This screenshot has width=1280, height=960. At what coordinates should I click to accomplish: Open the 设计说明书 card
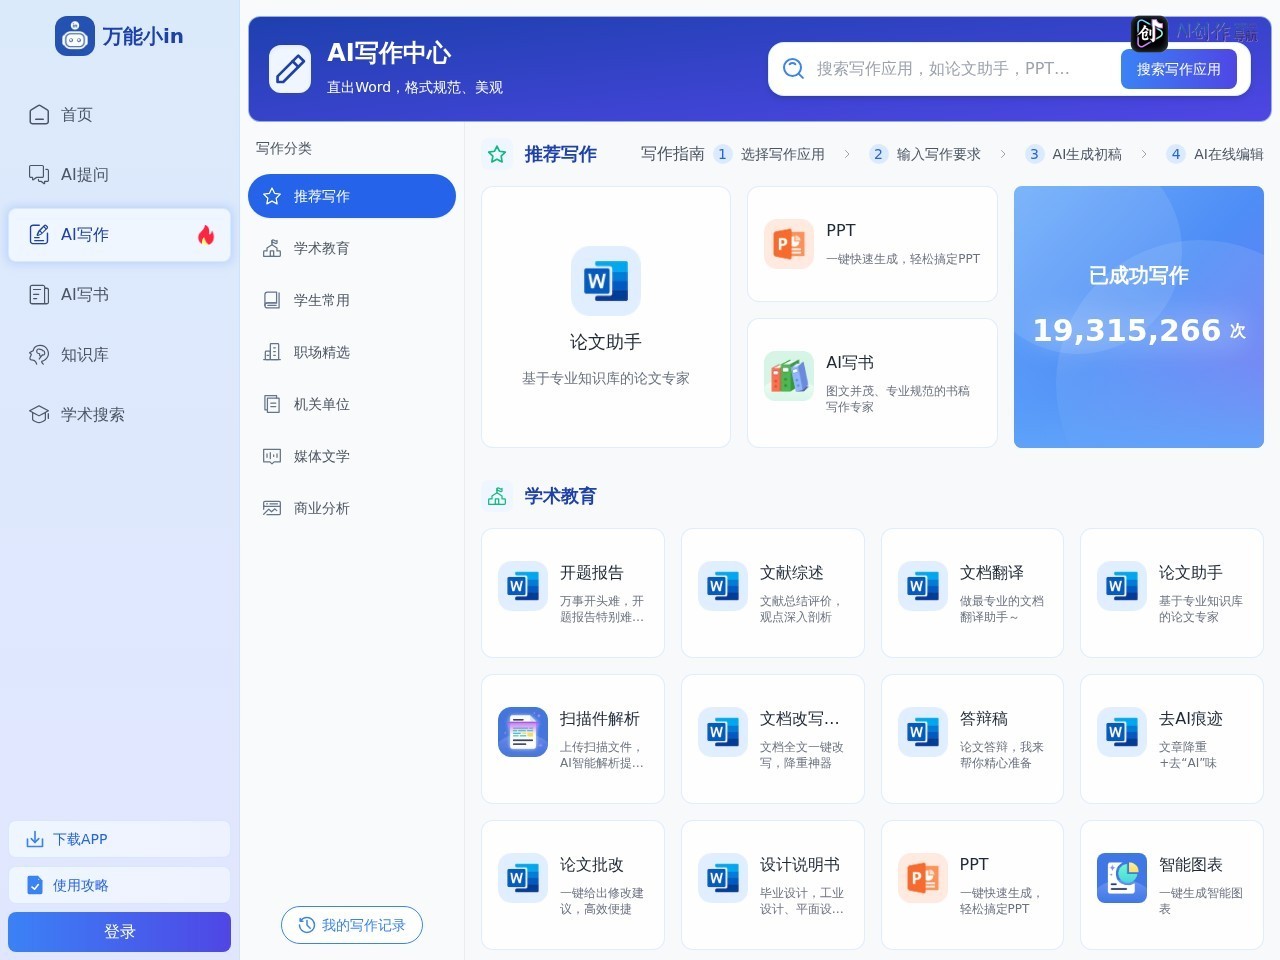773,885
